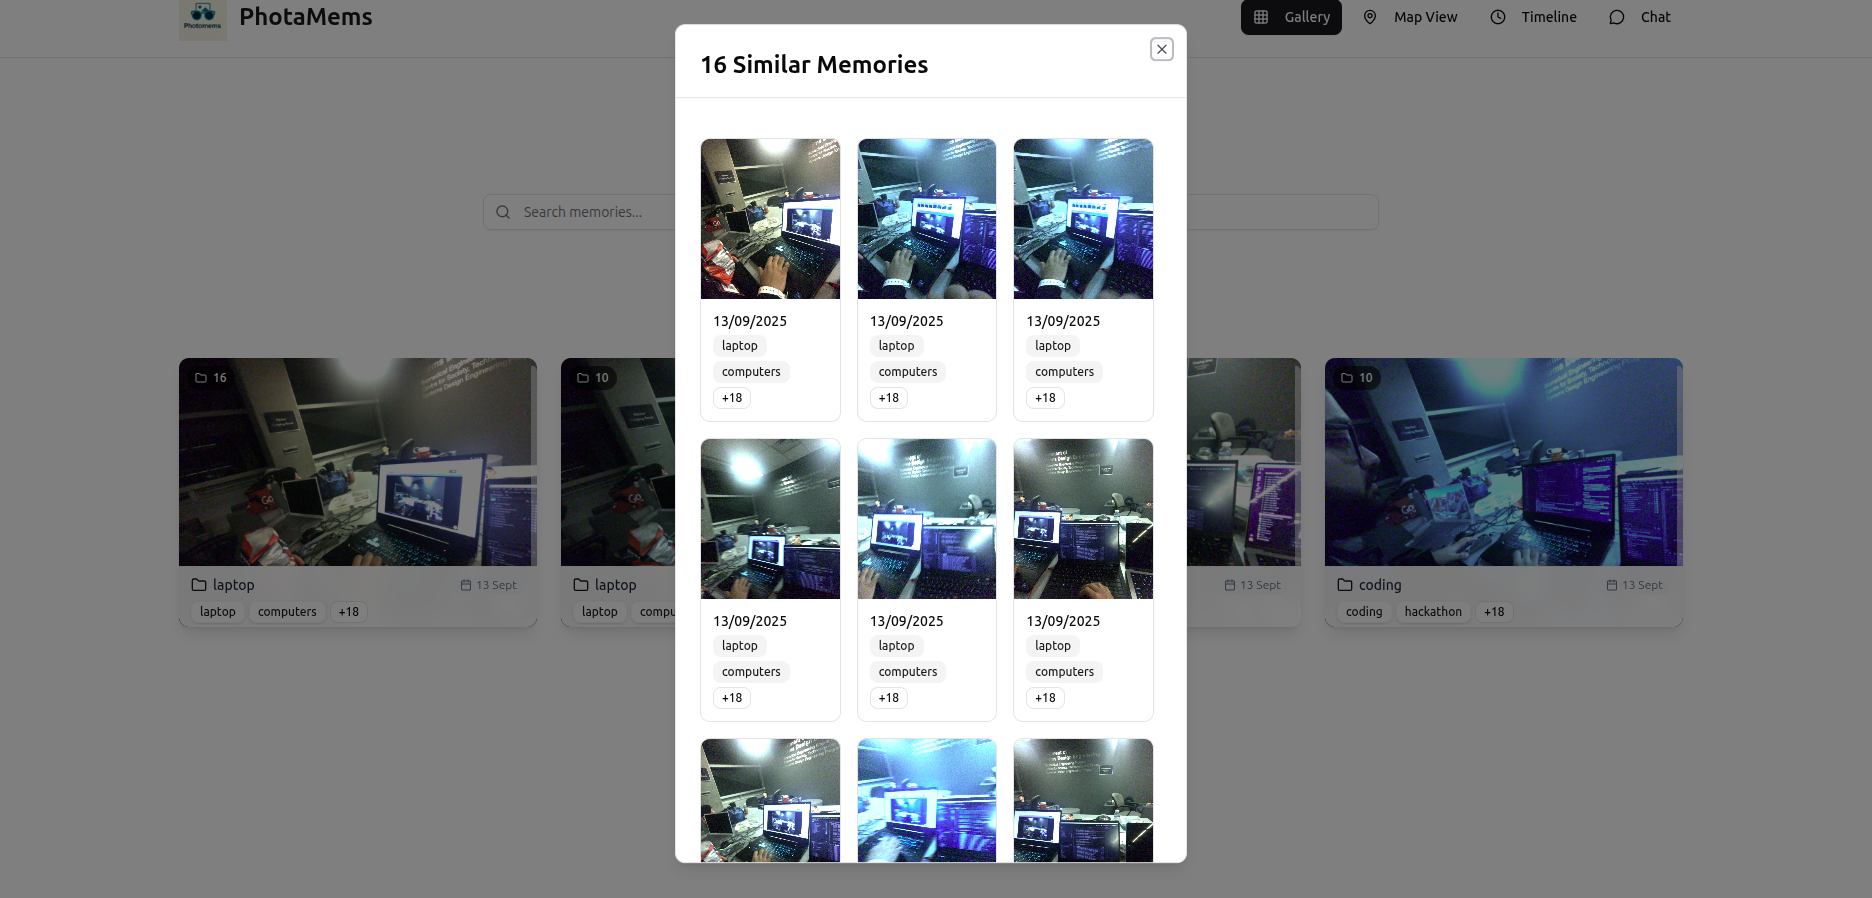The width and height of the screenshot is (1872, 898).
Task: Click the 16 Similar Memories heading
Action: [814, 65]
